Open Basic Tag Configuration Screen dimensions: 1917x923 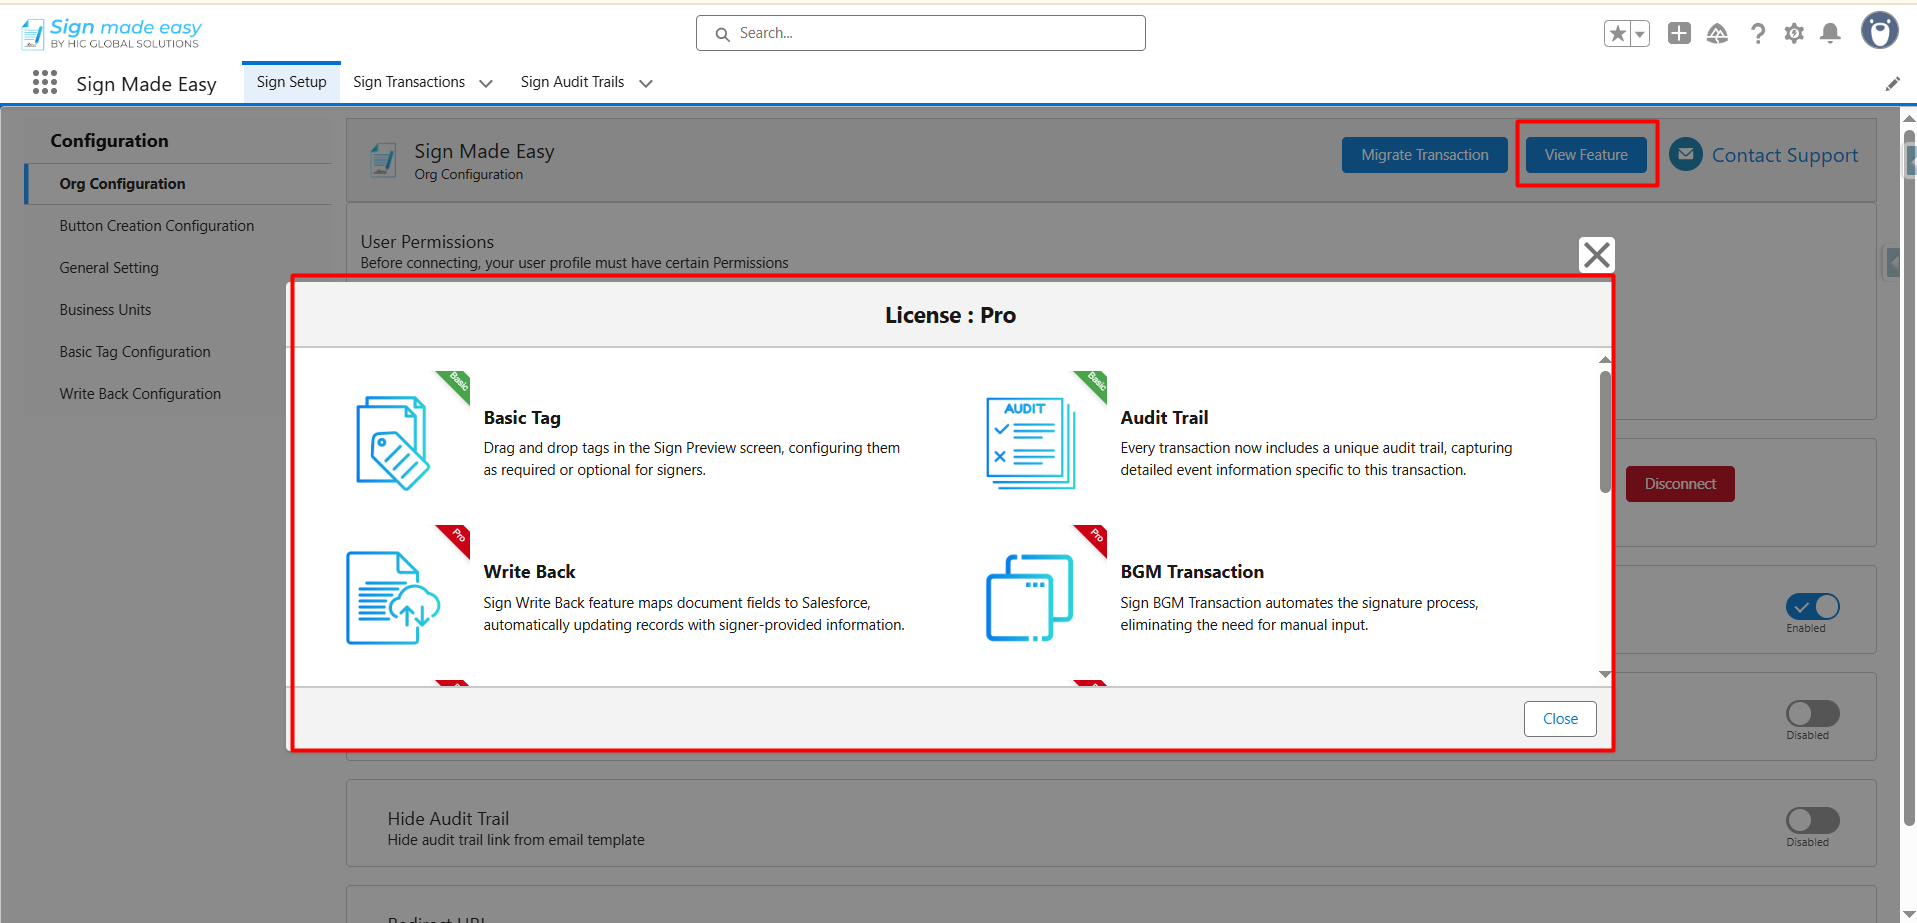pyautogui.click(x=135, y=352)
